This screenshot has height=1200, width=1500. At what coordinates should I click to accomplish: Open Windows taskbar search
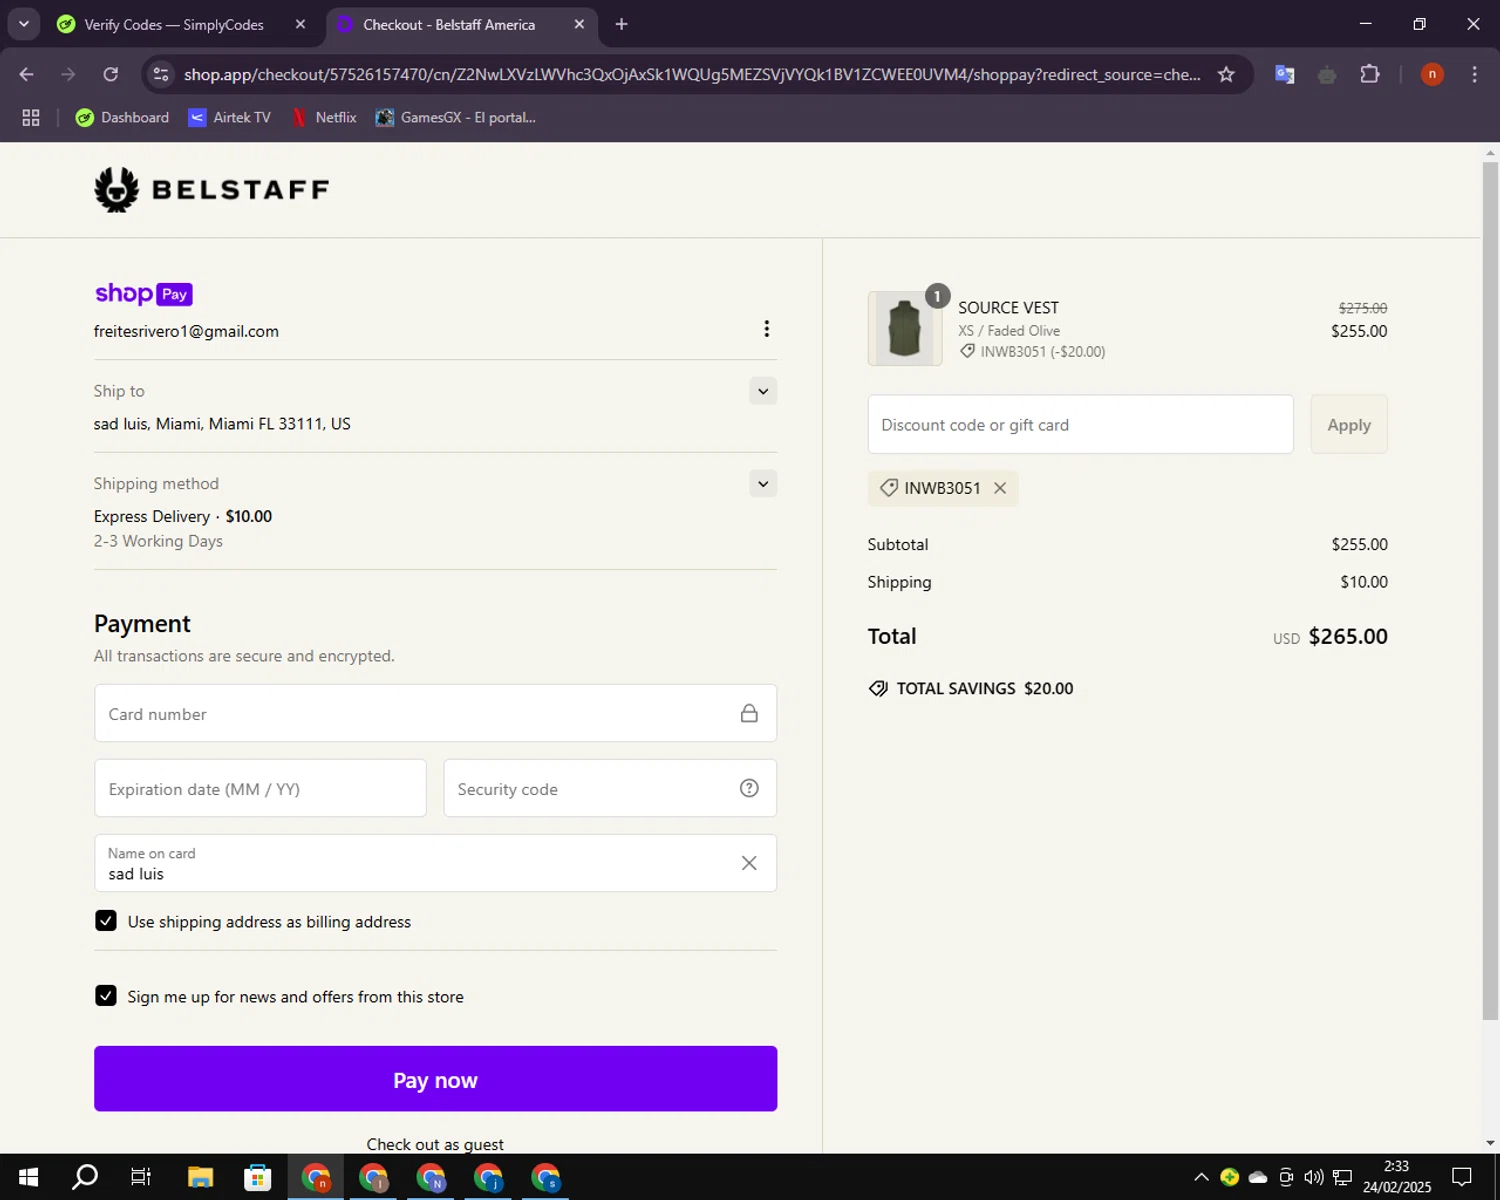pos(85,1177)
